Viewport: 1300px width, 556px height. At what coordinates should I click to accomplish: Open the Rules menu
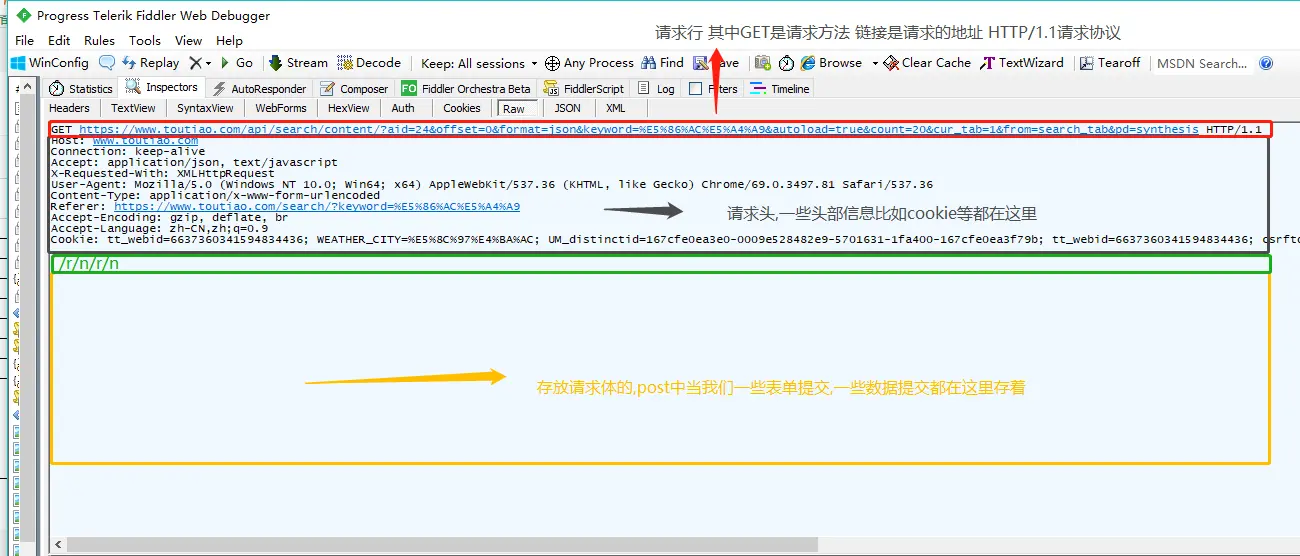pyautogui.click(x=99, y=41)
